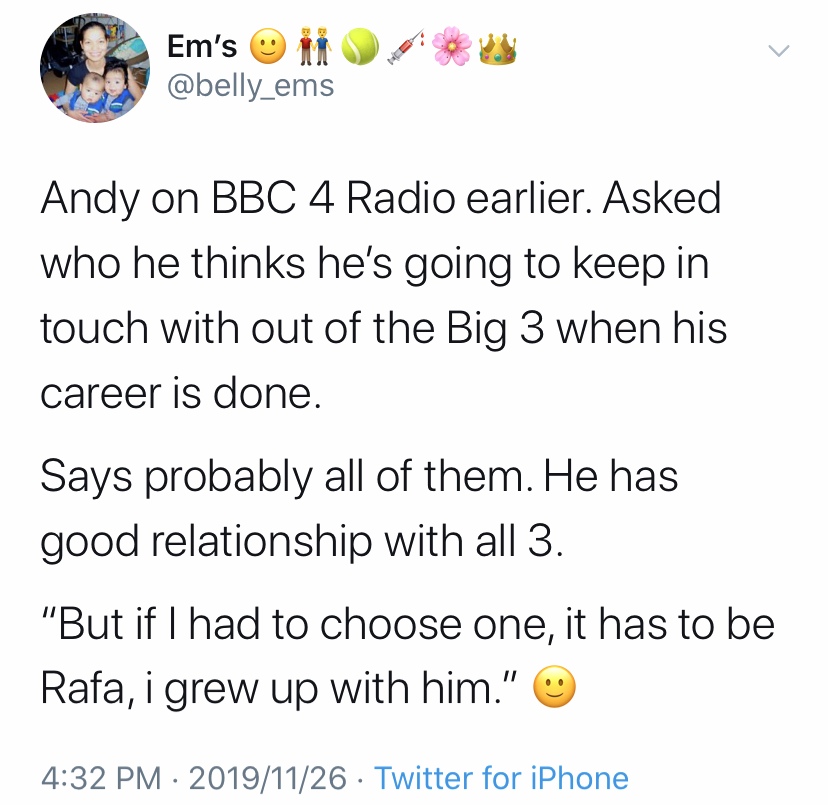This screenshot has height=805, width=828.
Task: Click the tennis ball emoji in name
Action: [360, 46]
